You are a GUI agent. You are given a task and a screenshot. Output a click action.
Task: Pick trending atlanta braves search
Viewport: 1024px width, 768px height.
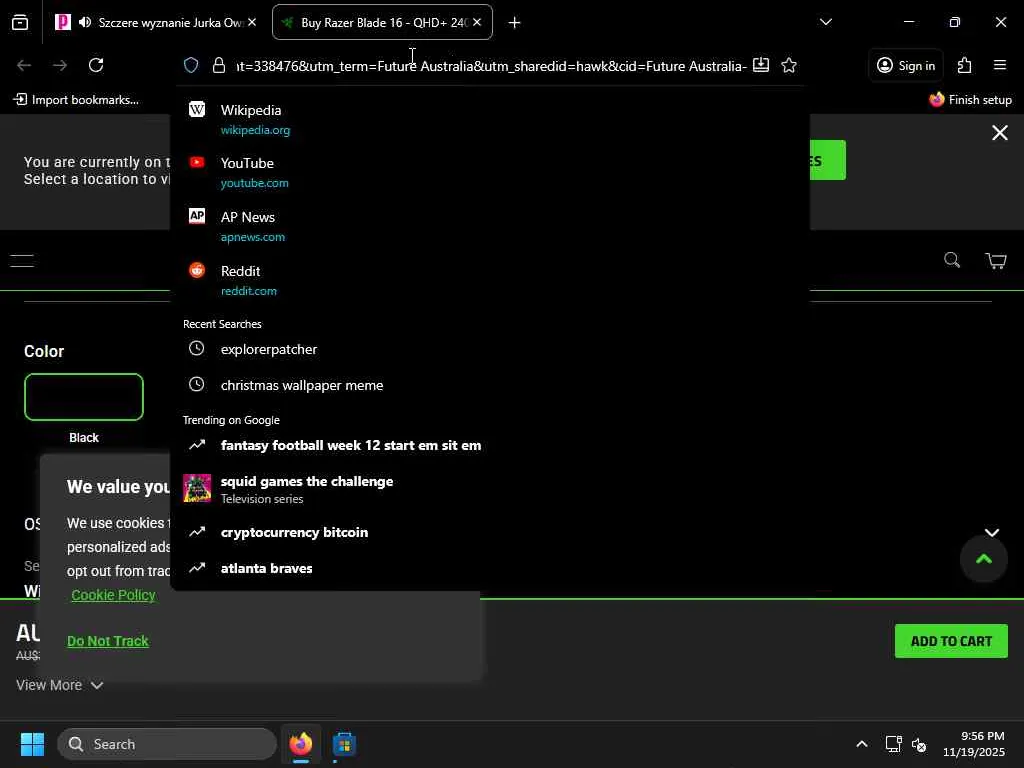click(490, 568)
